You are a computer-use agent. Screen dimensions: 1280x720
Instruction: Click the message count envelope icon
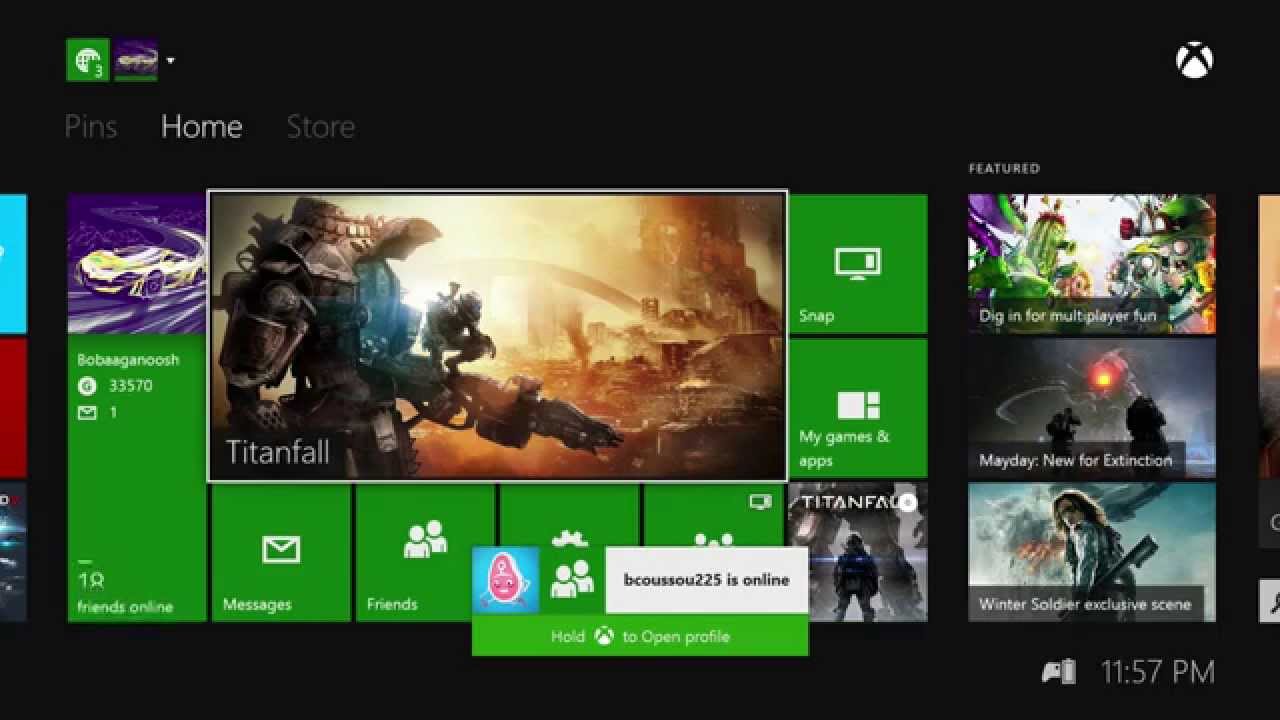point(87,412)
